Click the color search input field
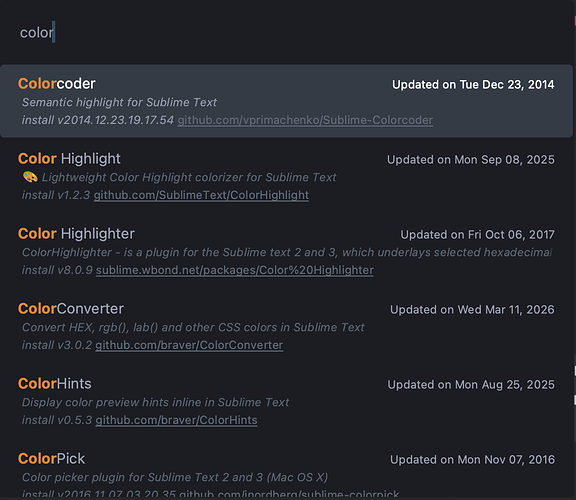 [287, 32]
